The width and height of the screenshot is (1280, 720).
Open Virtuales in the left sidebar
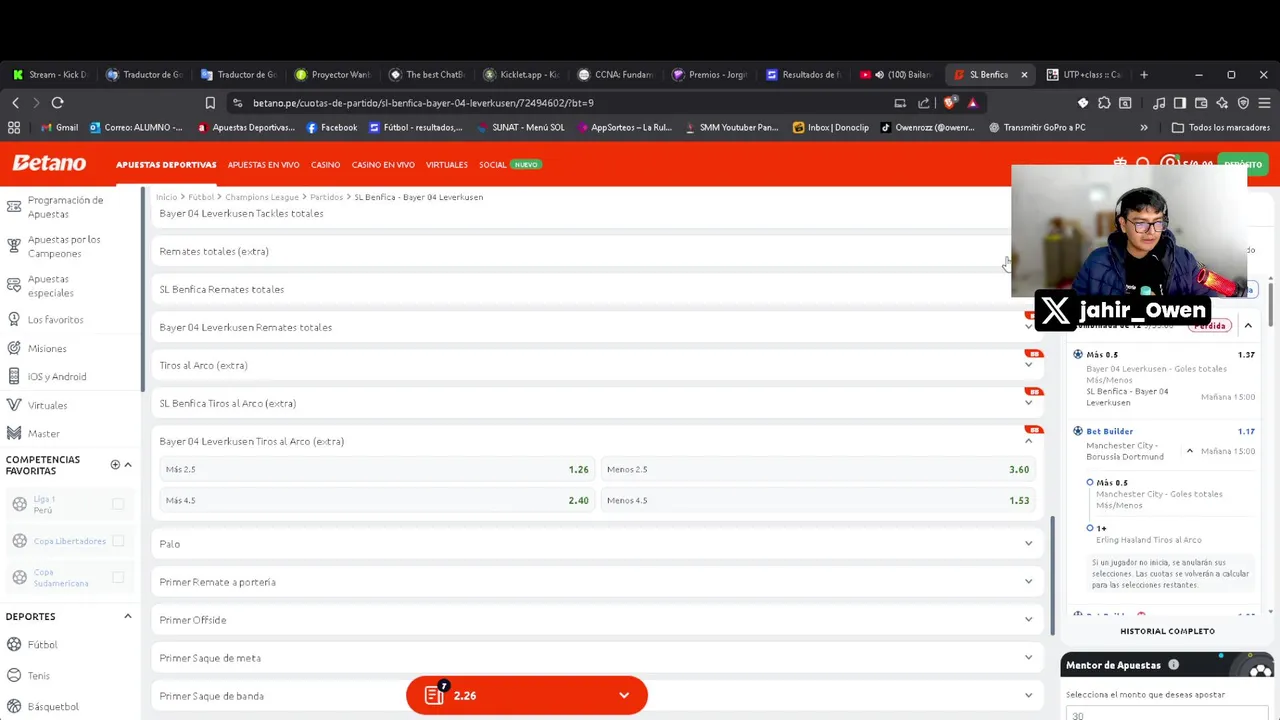[x=47, y=405]
